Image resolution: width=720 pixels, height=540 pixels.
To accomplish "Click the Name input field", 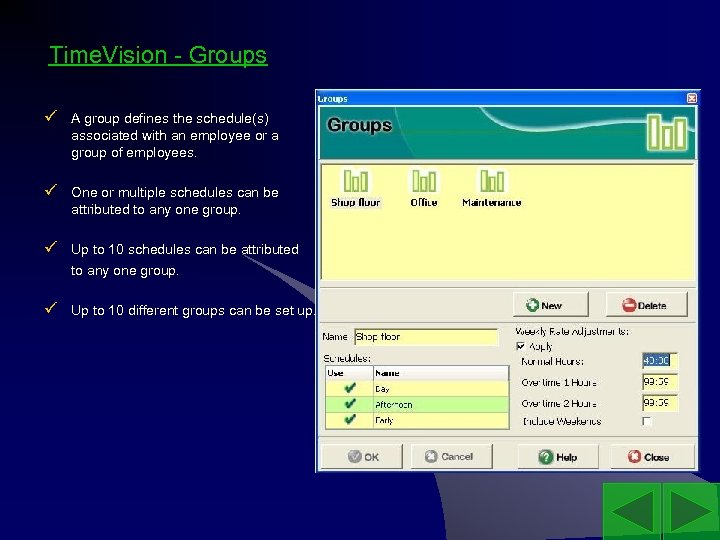I will [426, 337].
